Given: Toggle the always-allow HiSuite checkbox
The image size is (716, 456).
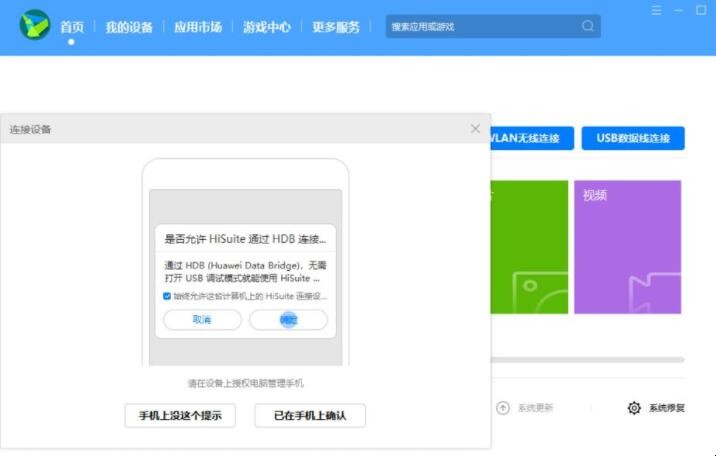Looking at the screenshot, I should click(167, 296).
